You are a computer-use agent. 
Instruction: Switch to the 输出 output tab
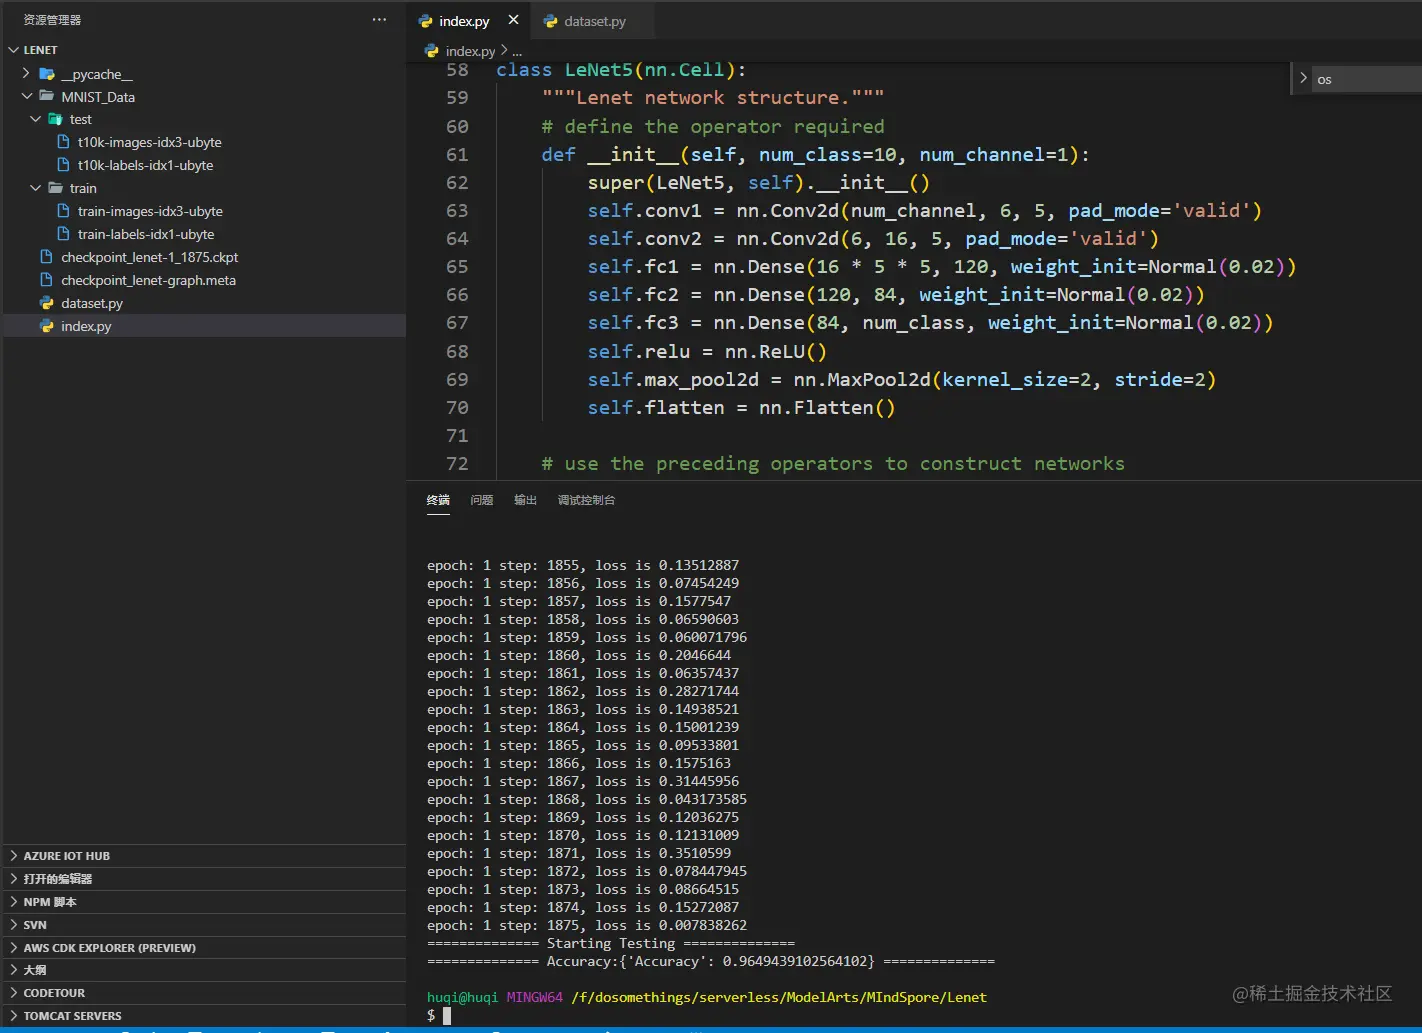point(525,500)
